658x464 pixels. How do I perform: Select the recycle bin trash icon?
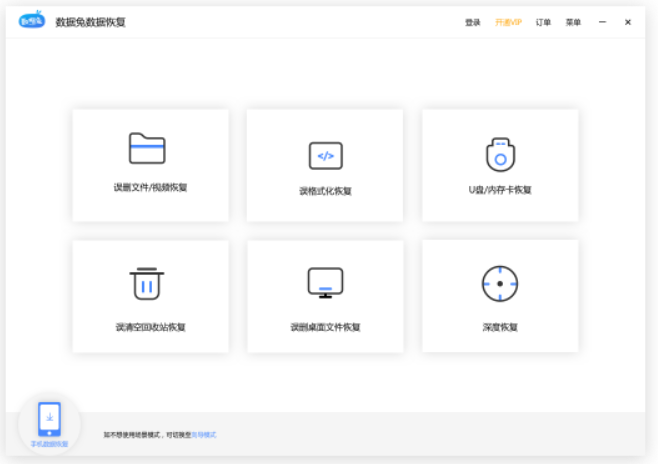[147, 284]
